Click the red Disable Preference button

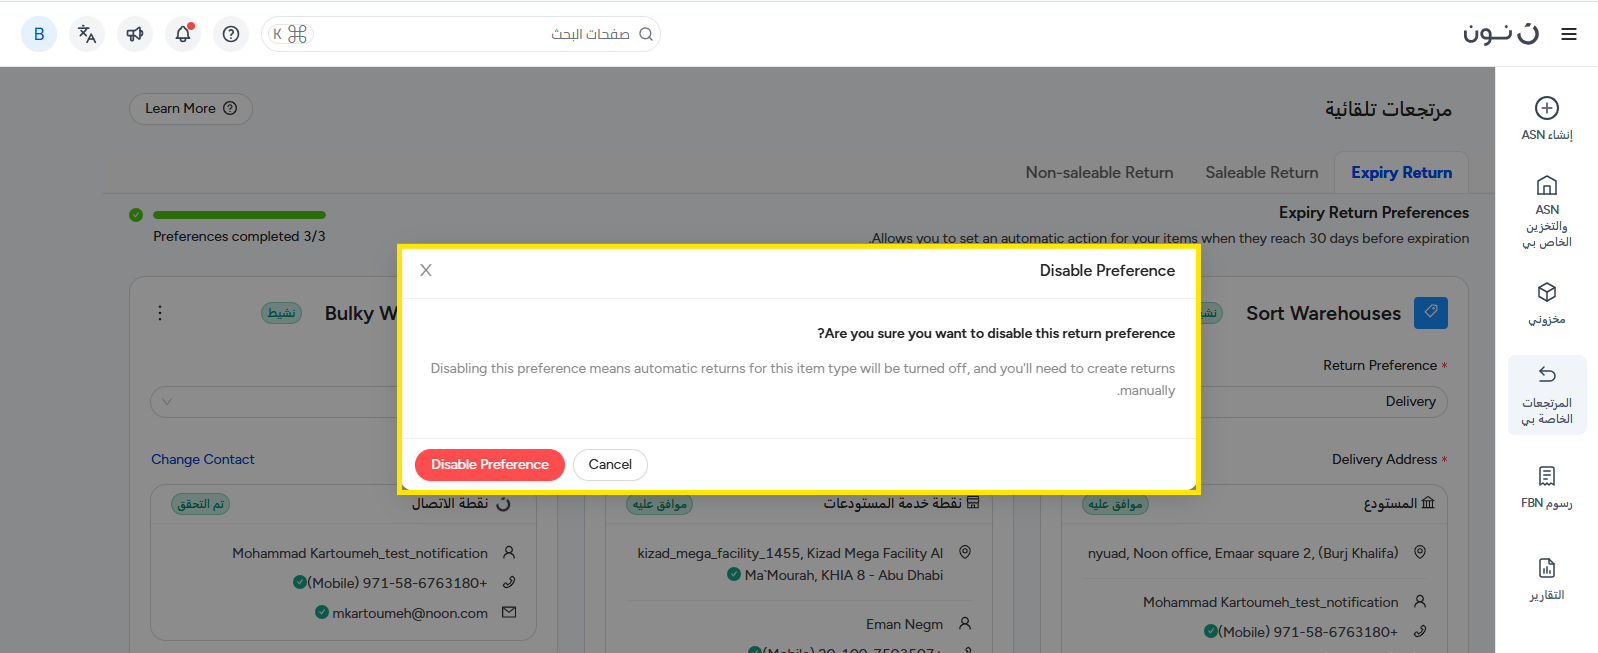click(x=489, y=465)
